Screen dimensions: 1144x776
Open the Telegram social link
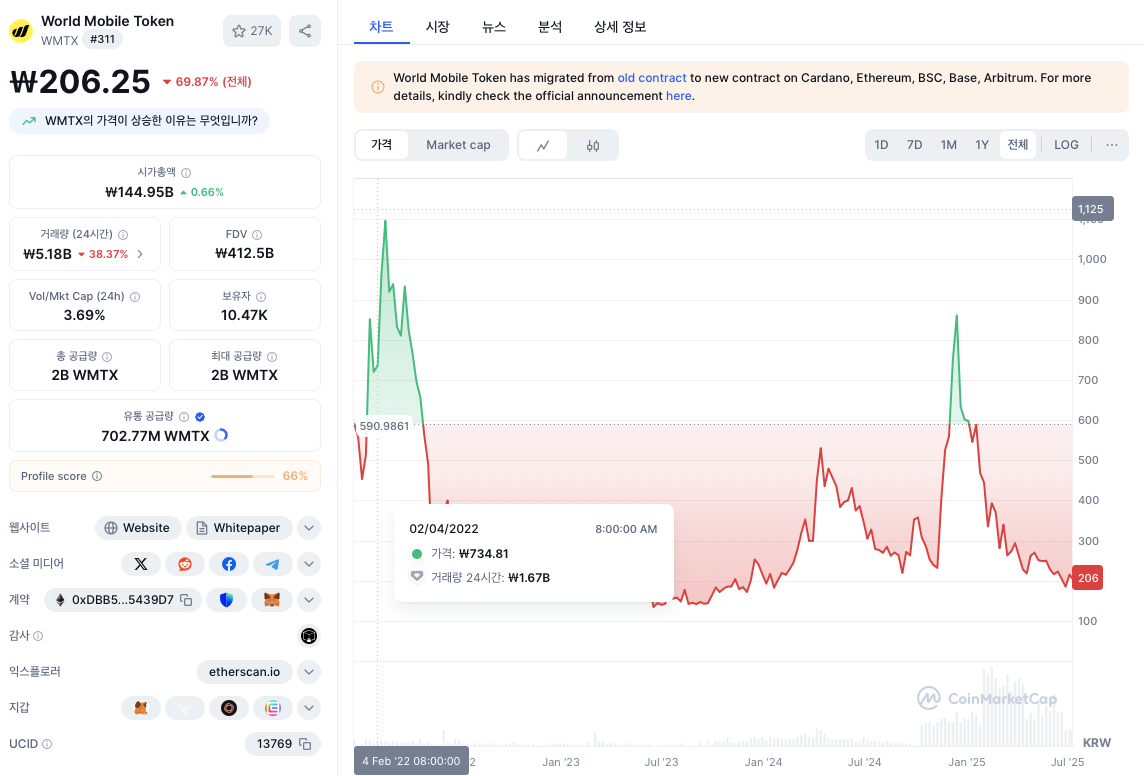click(x=273, y=564)
